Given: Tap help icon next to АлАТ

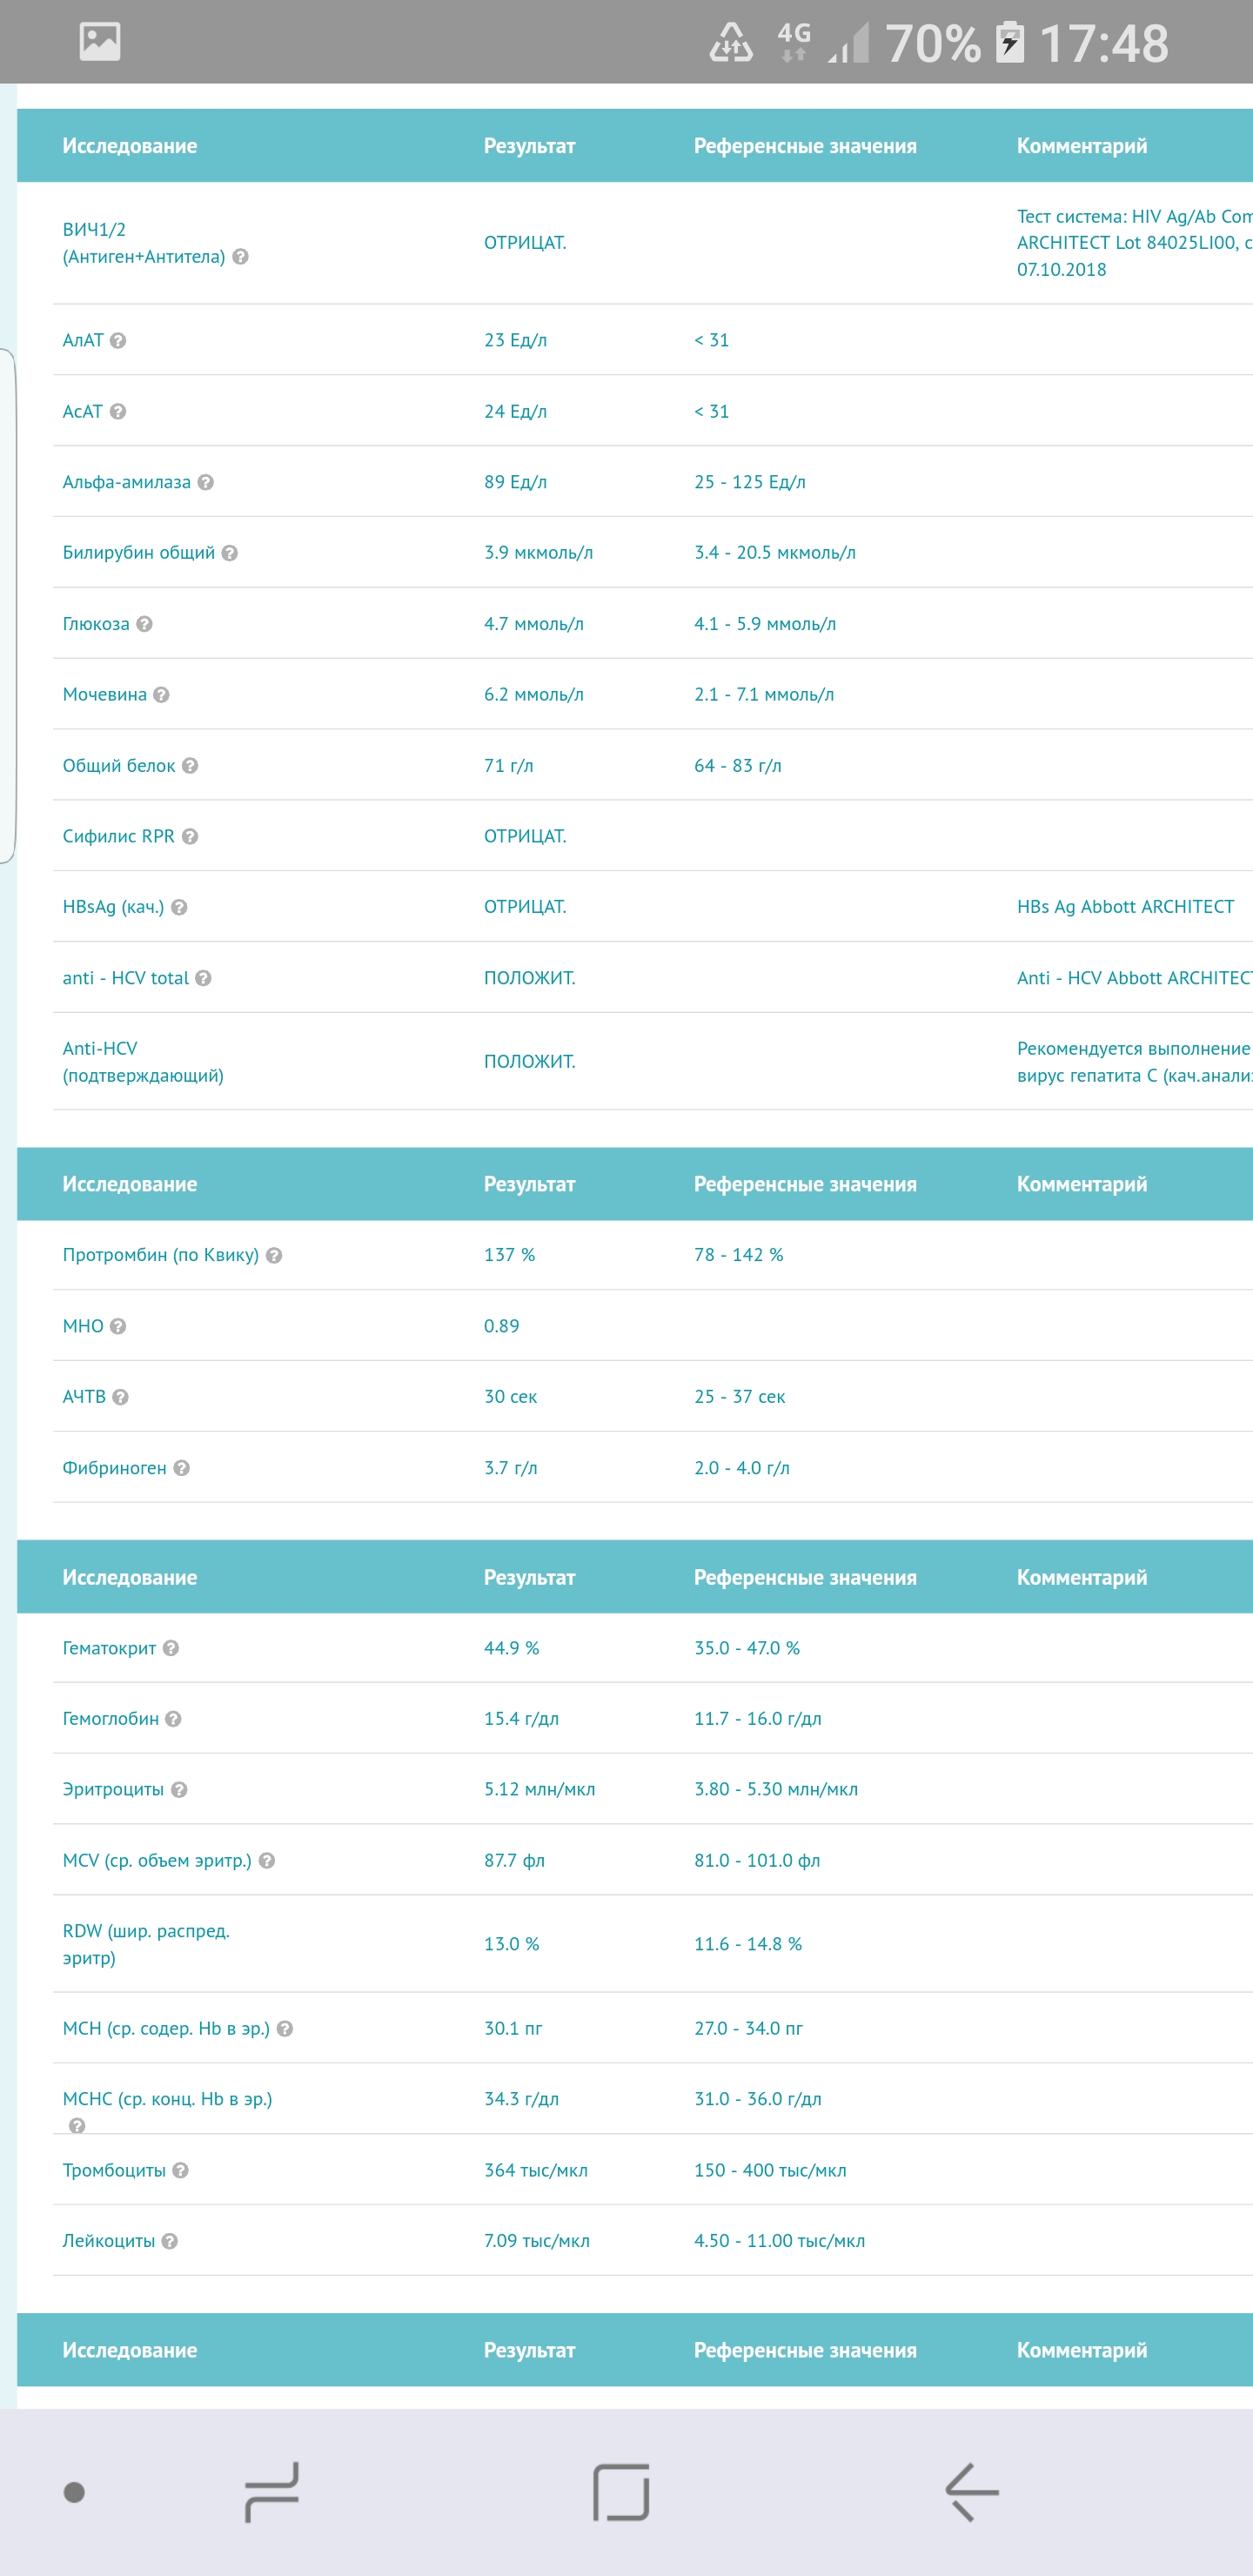Looking at the screenshot, I should point(118,341).
